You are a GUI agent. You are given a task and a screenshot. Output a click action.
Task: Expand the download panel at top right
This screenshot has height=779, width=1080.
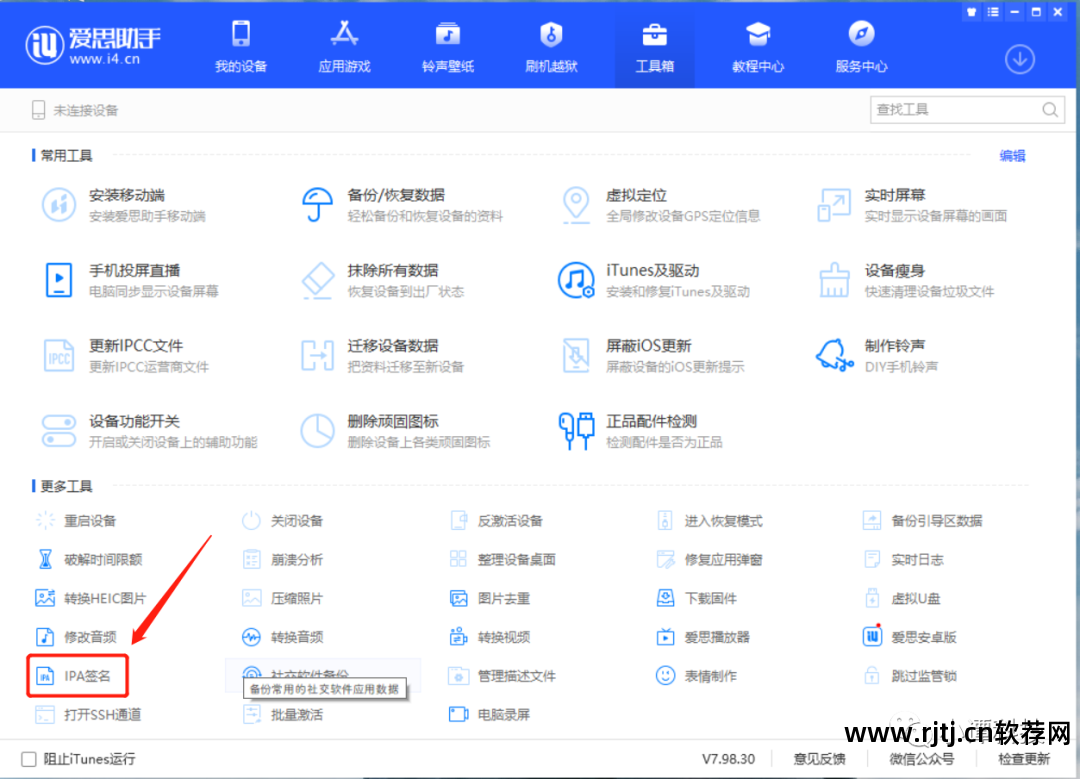tap(1019, 59)
